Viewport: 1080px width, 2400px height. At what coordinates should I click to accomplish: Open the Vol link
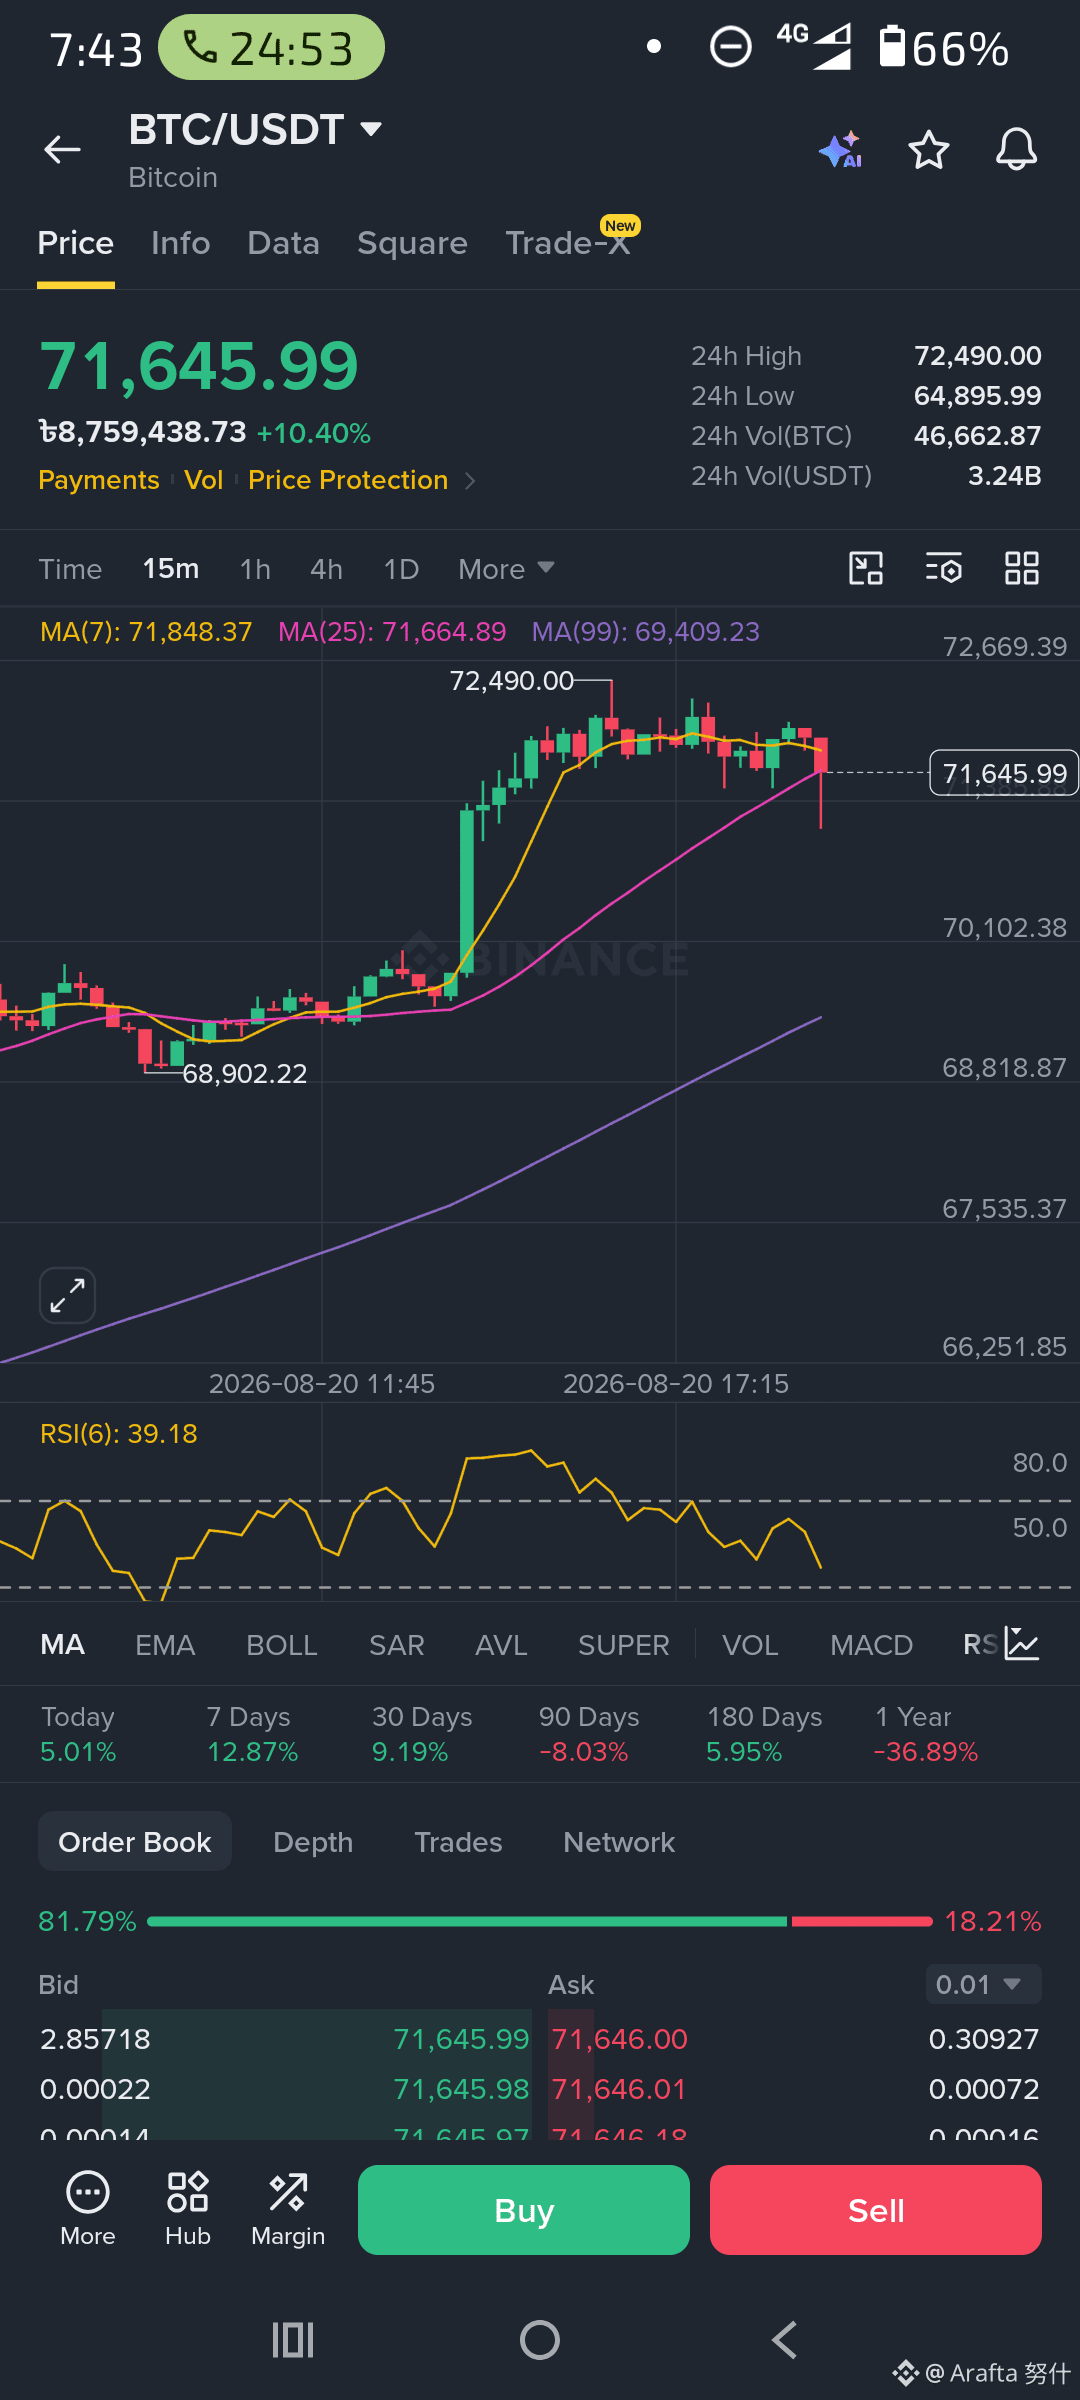pos(204,481)
